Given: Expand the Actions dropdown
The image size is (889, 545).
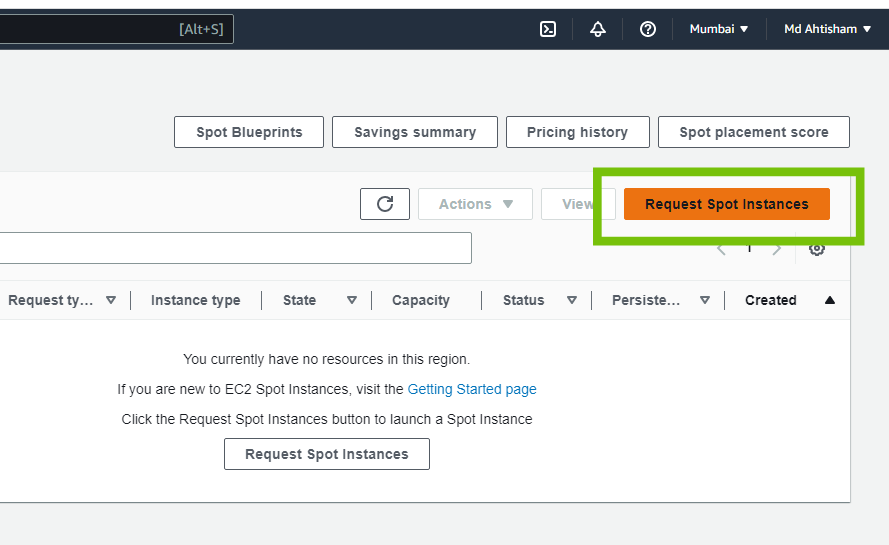Looking at the screenshot, I should (475, 204).
